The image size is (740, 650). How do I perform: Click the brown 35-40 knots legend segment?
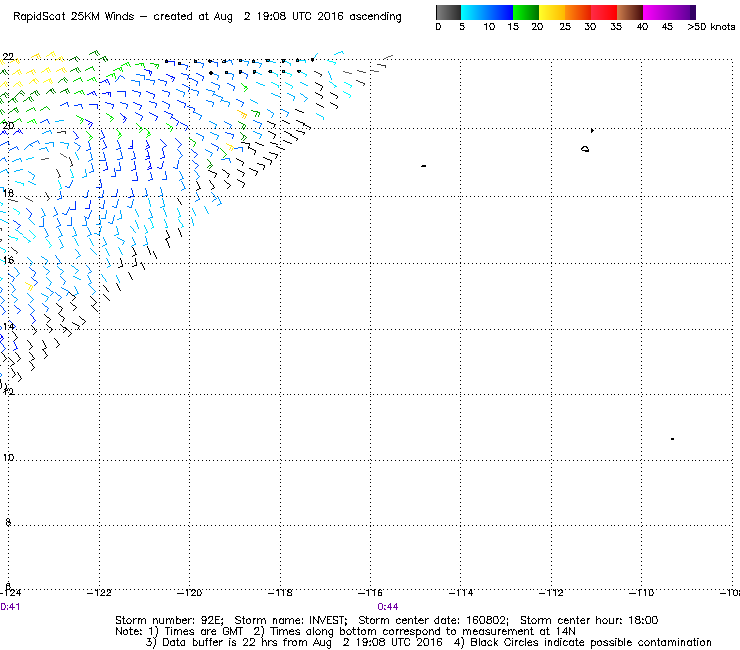[630, 12]
